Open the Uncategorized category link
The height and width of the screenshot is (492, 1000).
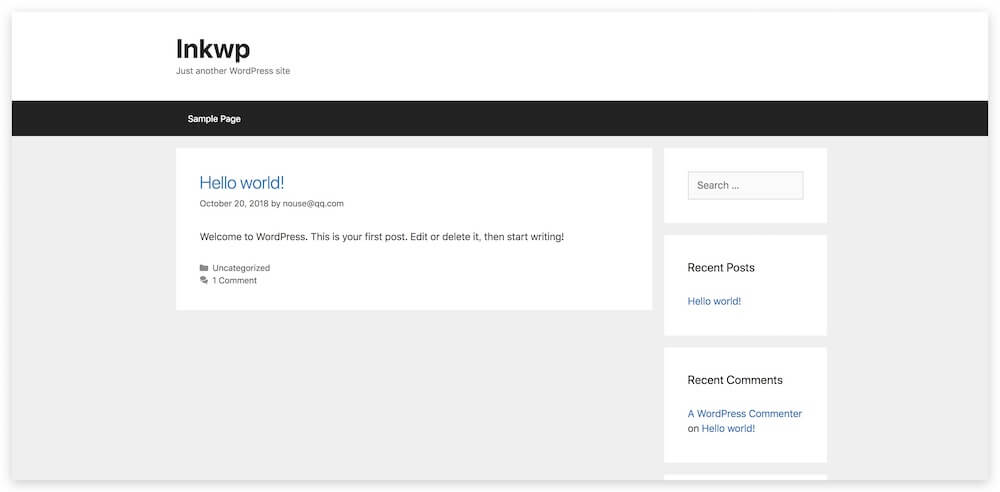(241, 268)
